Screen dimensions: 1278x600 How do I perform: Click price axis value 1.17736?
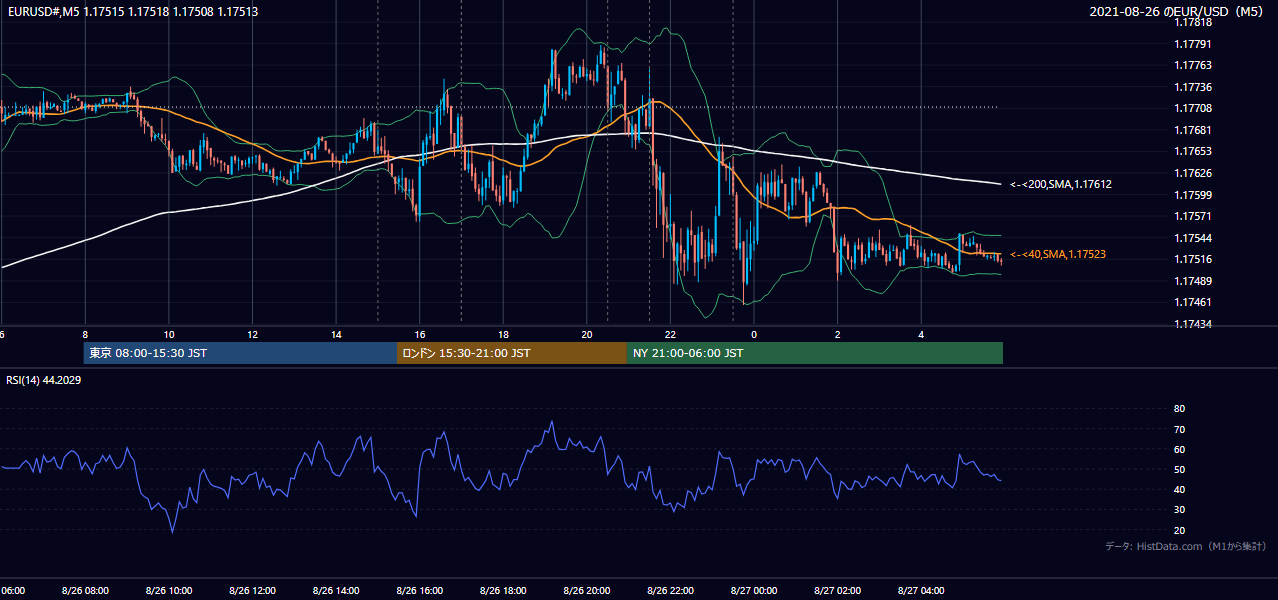point(1192,87)
